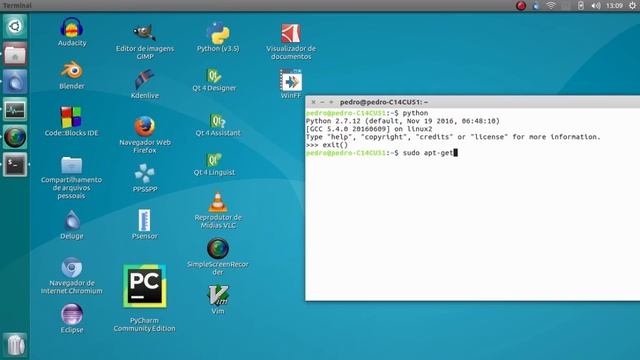Viewport: 640px width, 360px height.
Task: Open Trash in launcher
Action: pos(15,345)
